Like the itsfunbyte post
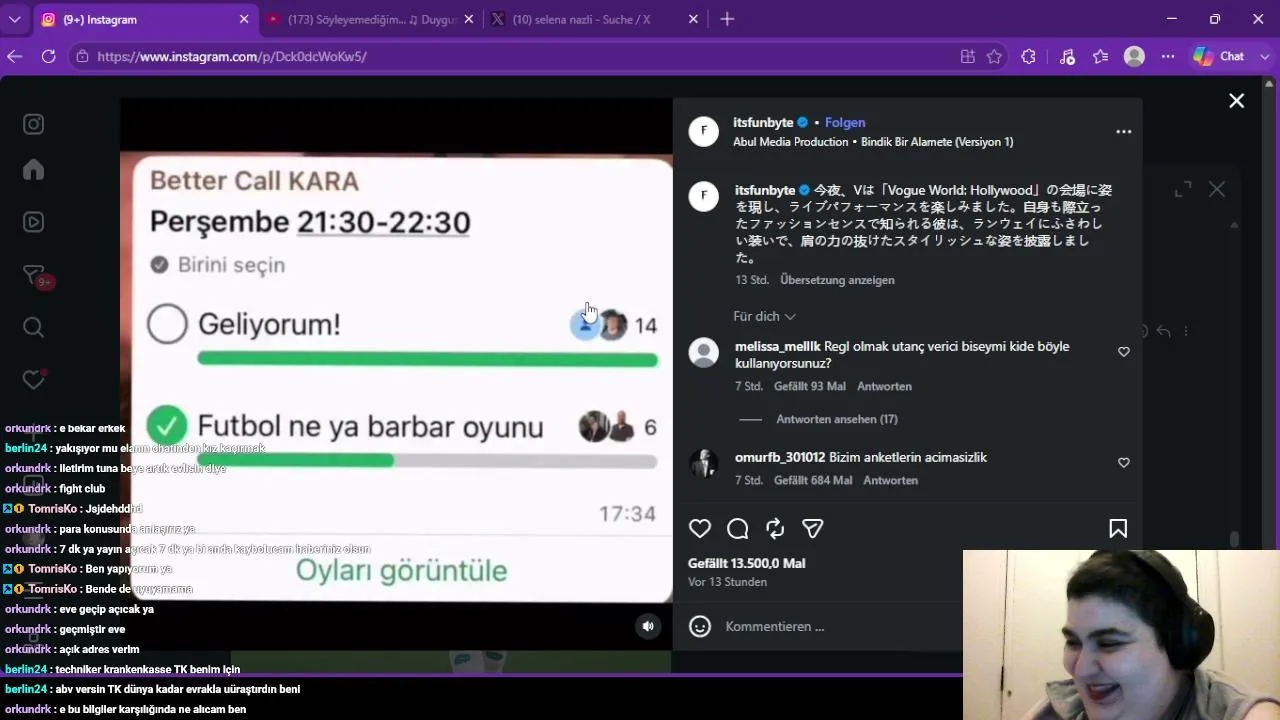The width and height of the screenshot is (1280, 720). point(700,529)
